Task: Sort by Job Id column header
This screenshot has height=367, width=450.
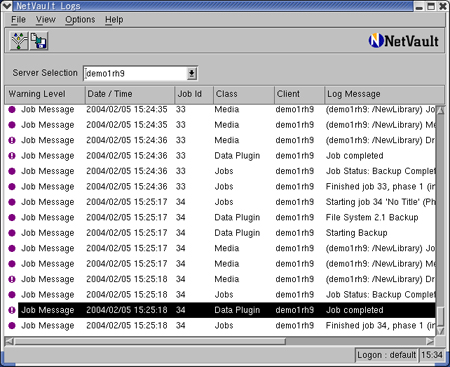Action: click(194, 94)
